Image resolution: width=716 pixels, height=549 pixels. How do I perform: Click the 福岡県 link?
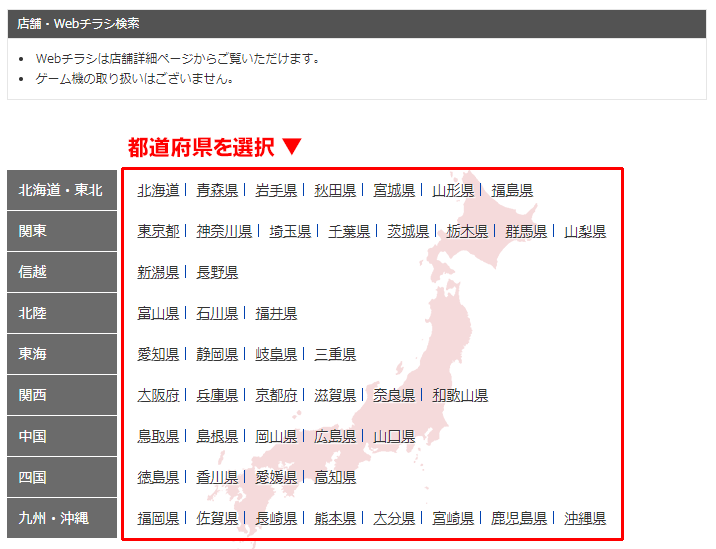click(x=158, y=519)
